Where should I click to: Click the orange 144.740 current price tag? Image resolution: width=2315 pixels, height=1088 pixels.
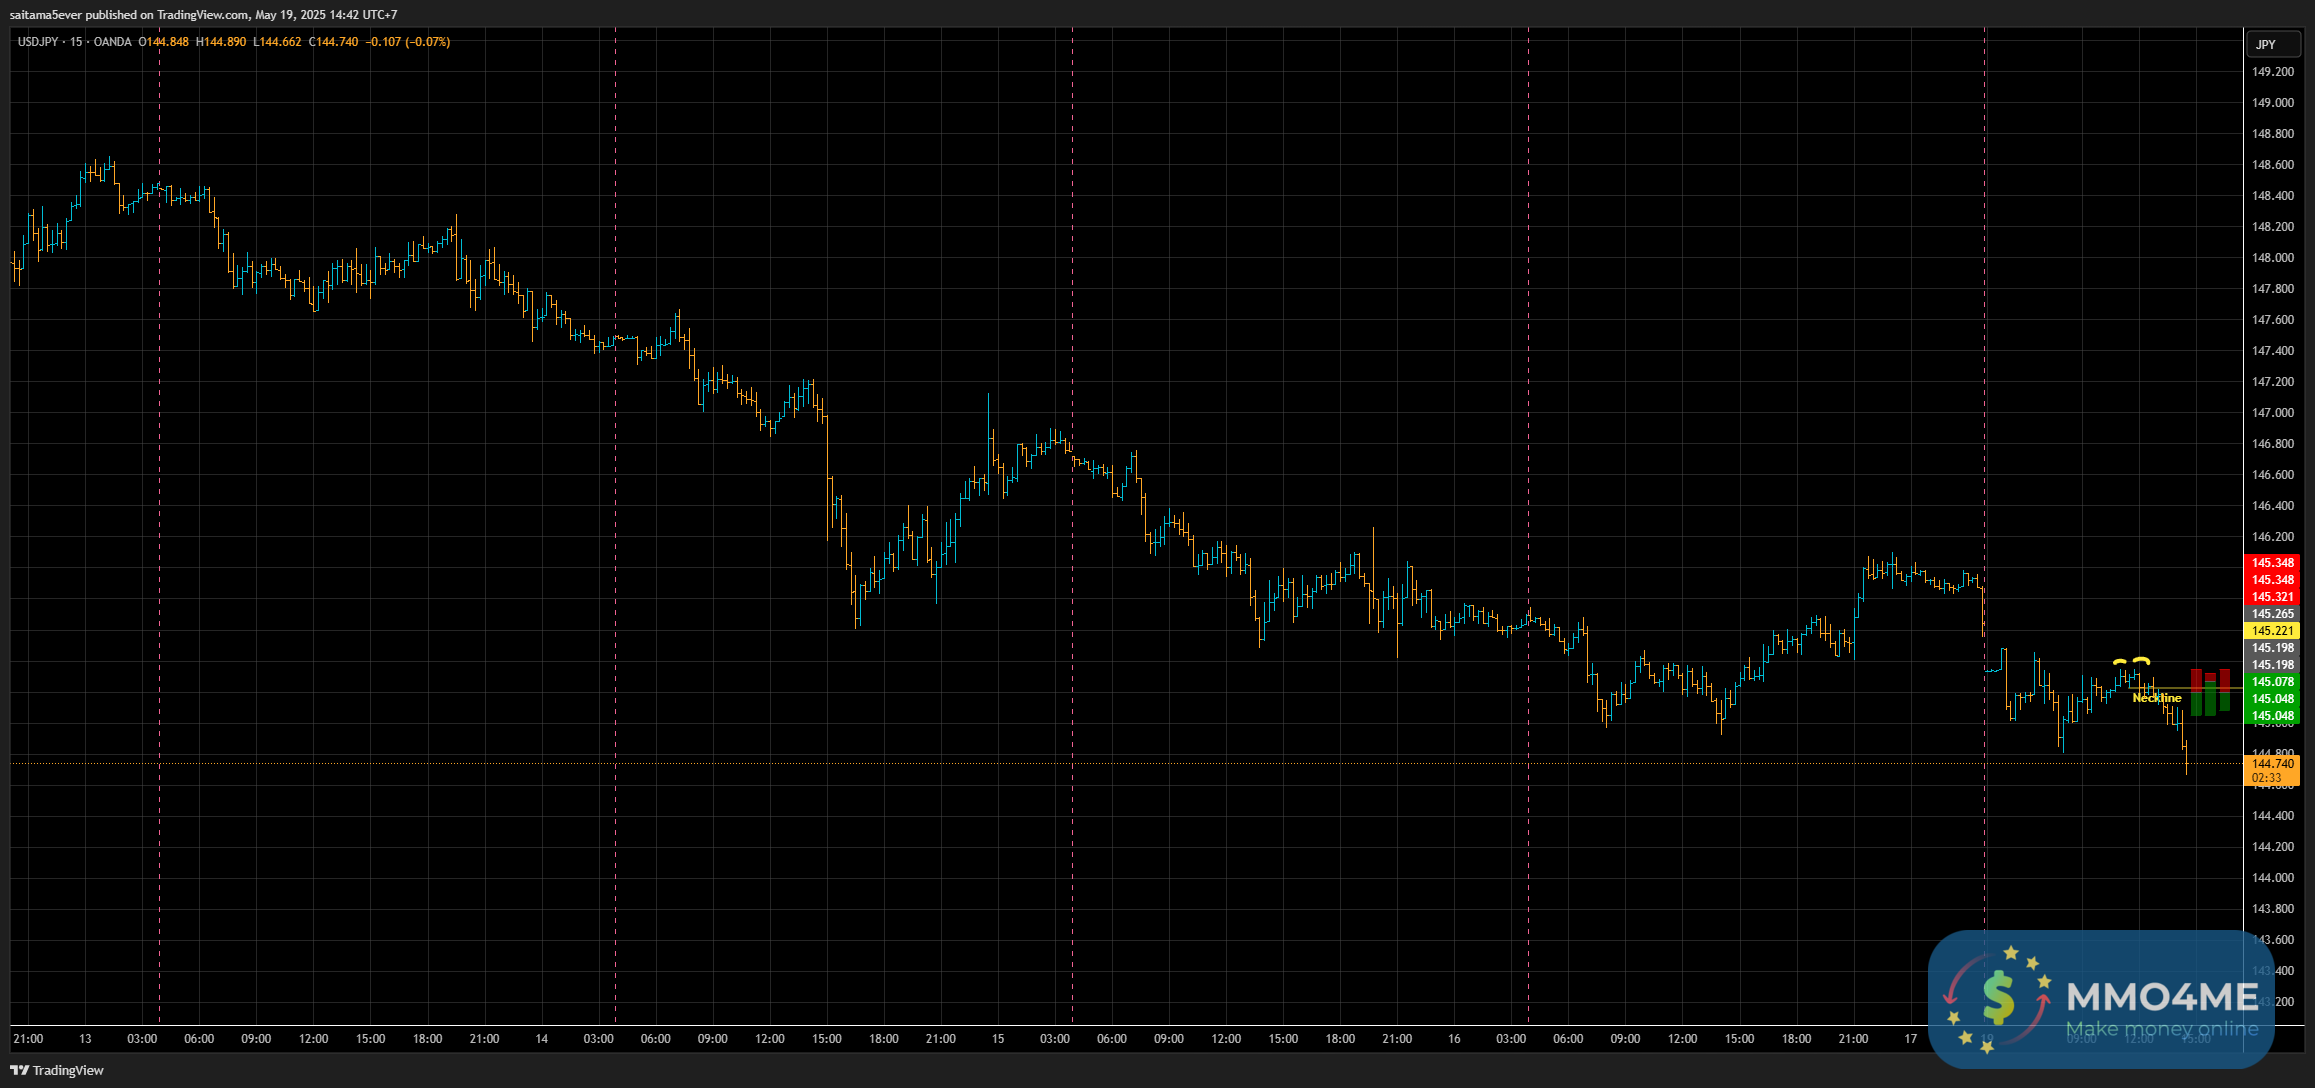pos(2272,764)
